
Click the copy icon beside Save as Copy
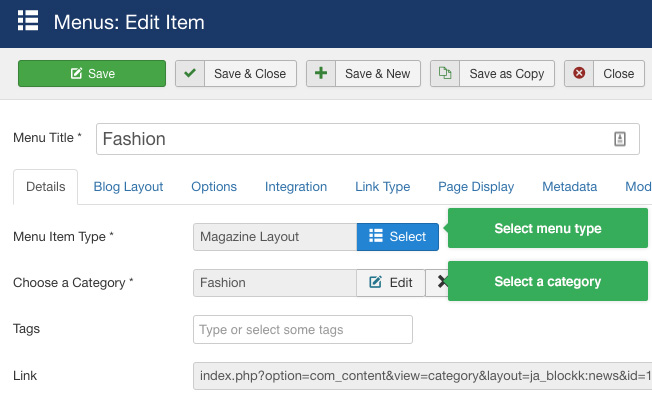[445, 73]
